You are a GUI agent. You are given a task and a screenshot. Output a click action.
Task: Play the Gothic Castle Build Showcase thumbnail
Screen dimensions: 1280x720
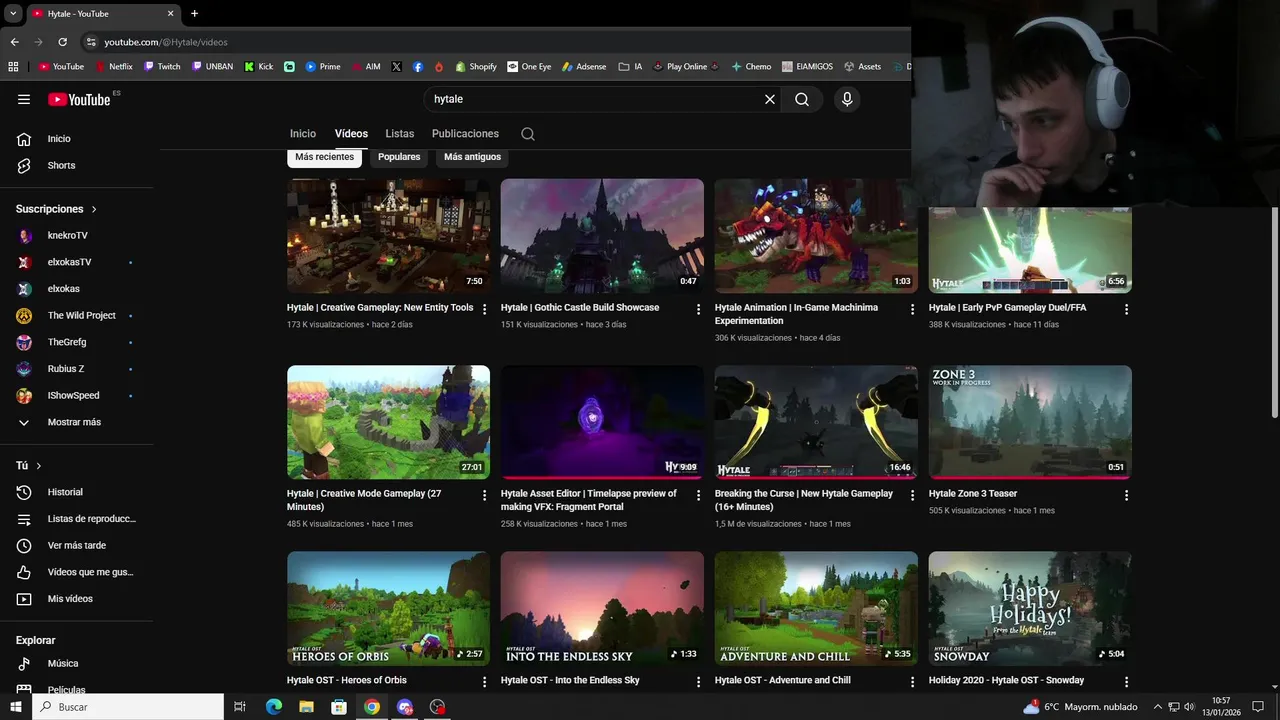(602, 236)
